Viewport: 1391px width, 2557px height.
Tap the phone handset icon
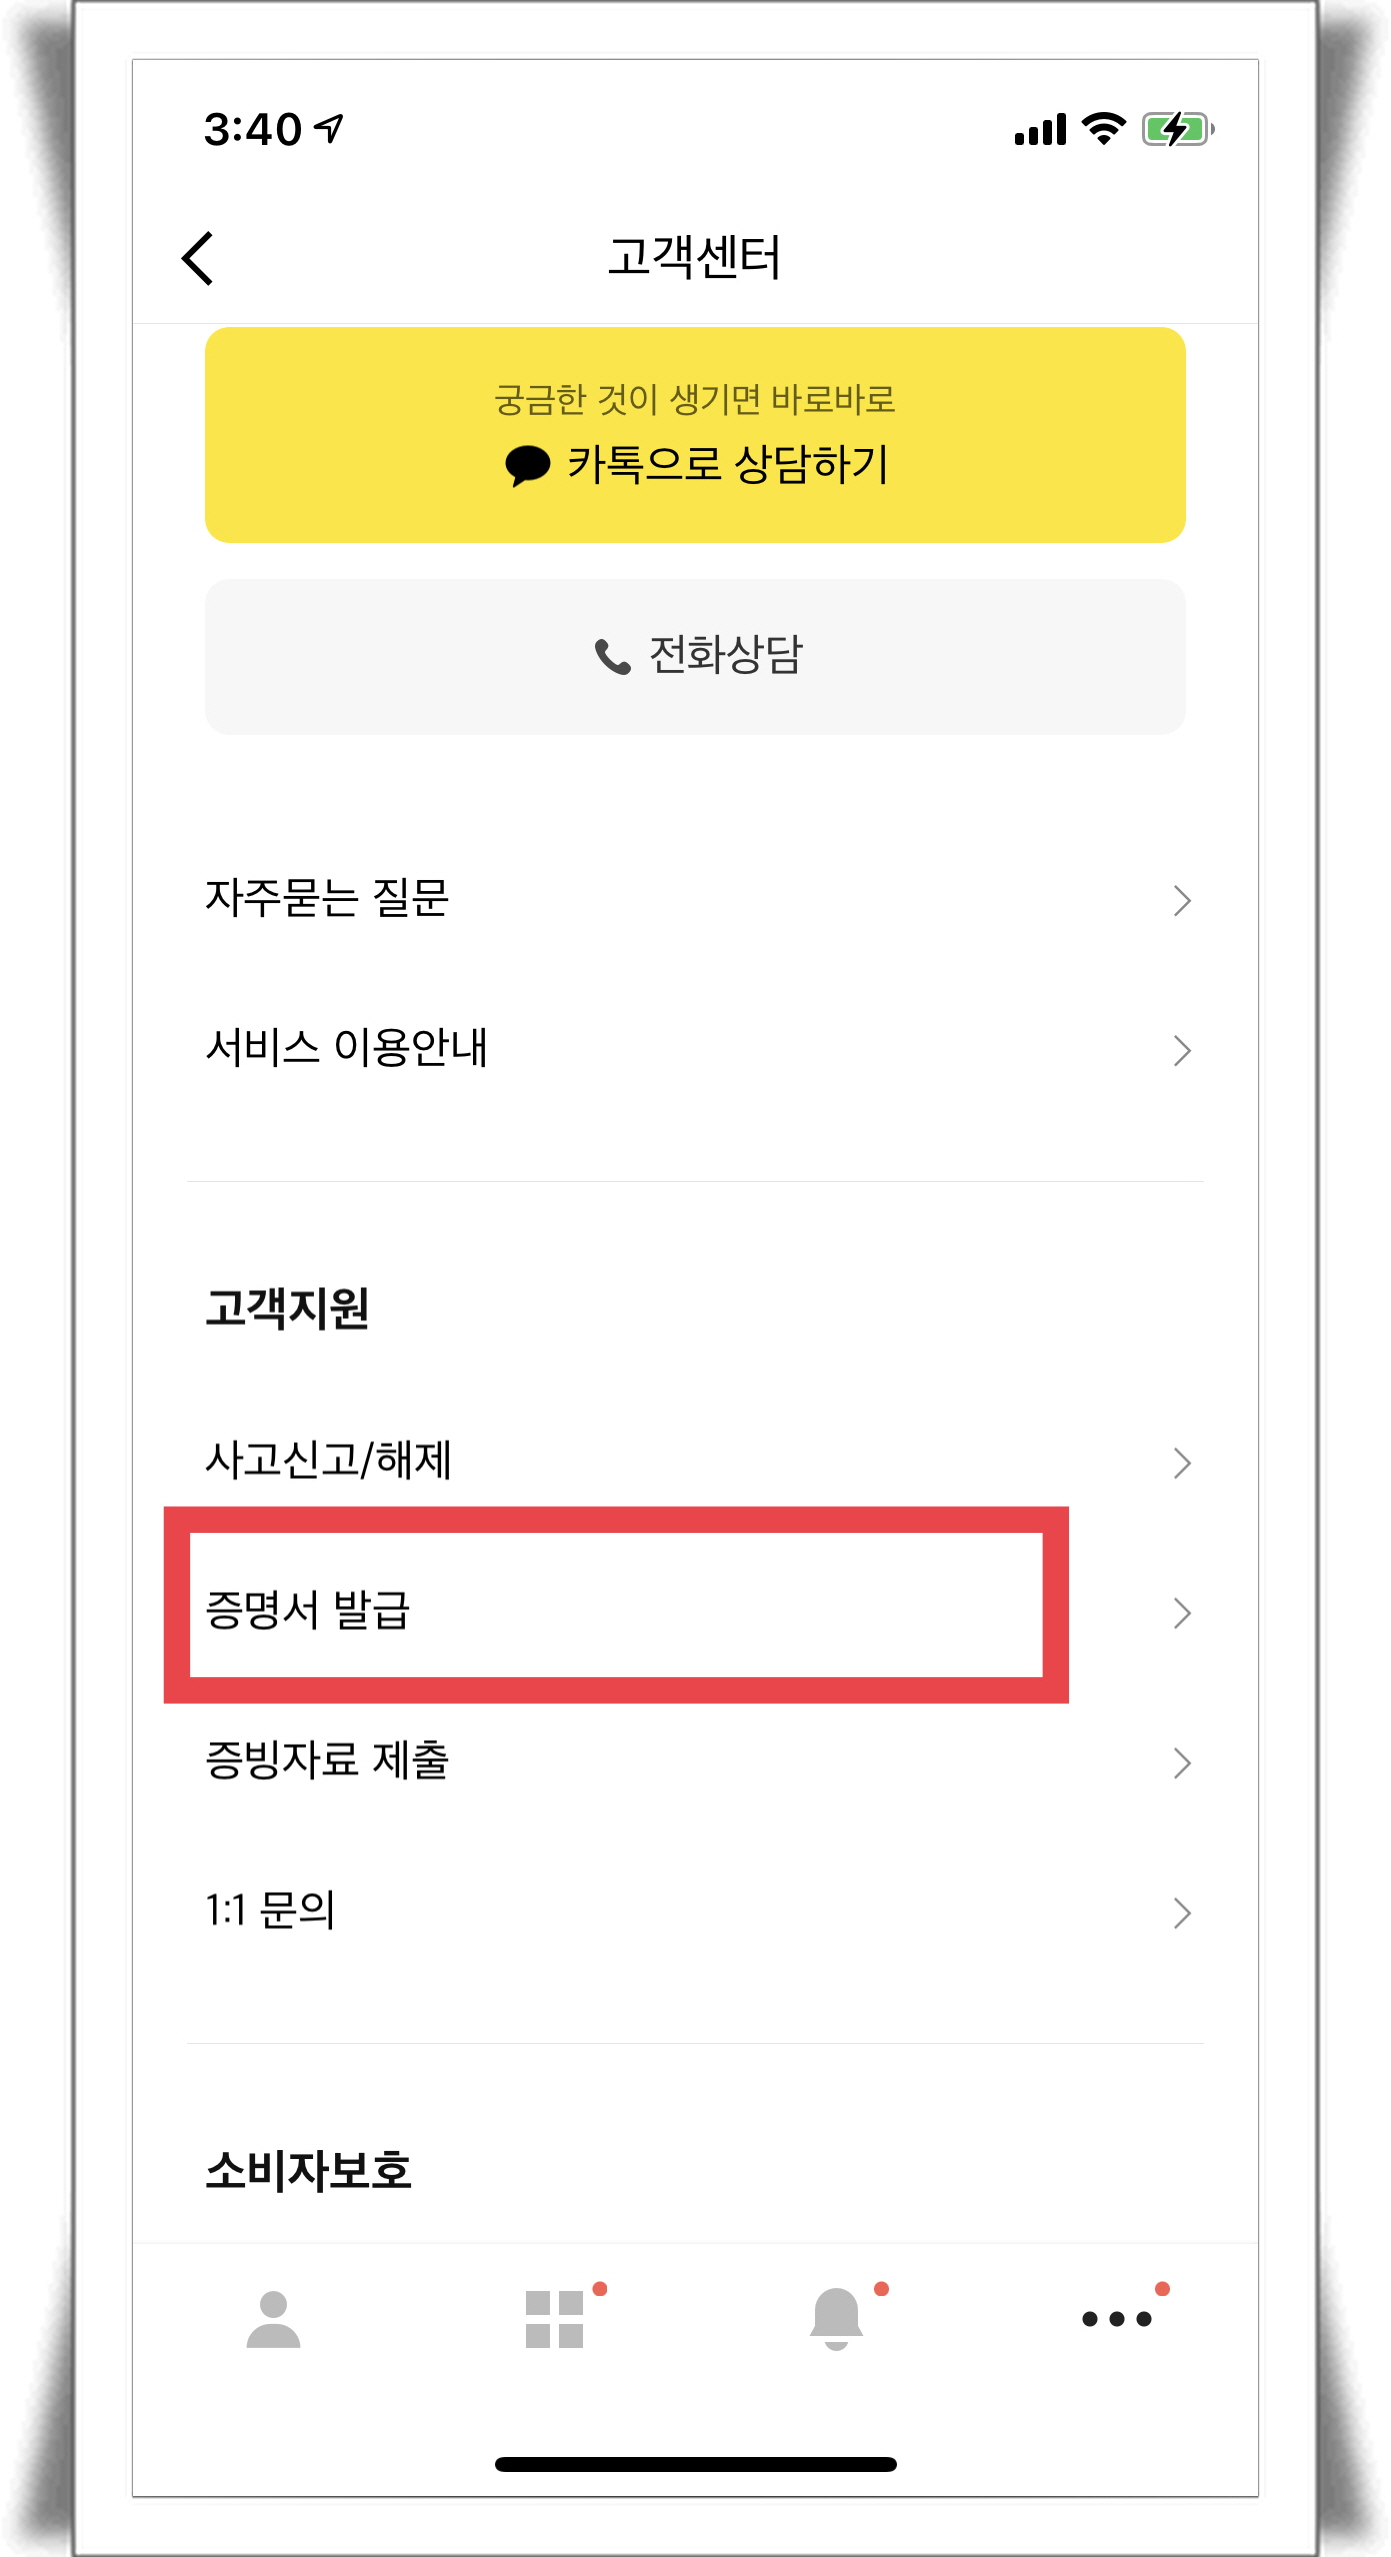click(613, 657)
